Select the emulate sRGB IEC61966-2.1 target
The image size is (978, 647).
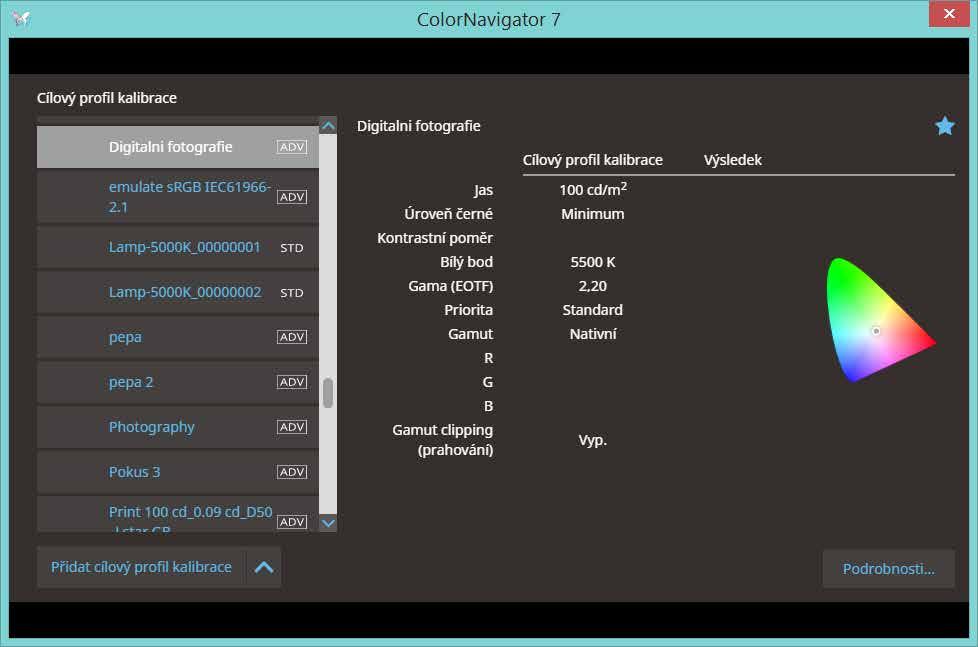178,197
